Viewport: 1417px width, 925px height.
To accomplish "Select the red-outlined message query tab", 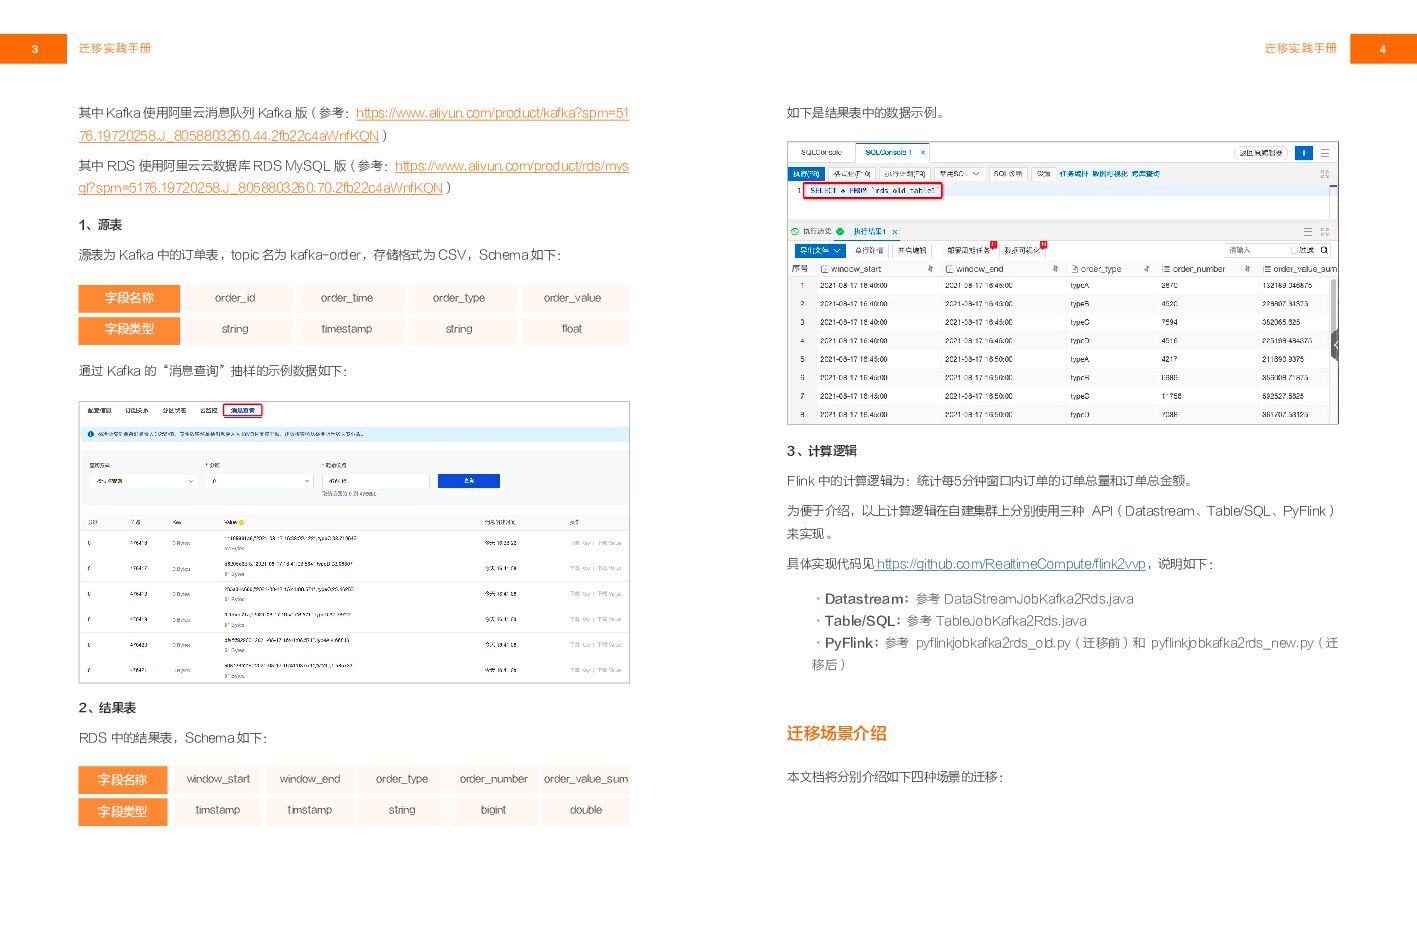I will click(242, 410).
